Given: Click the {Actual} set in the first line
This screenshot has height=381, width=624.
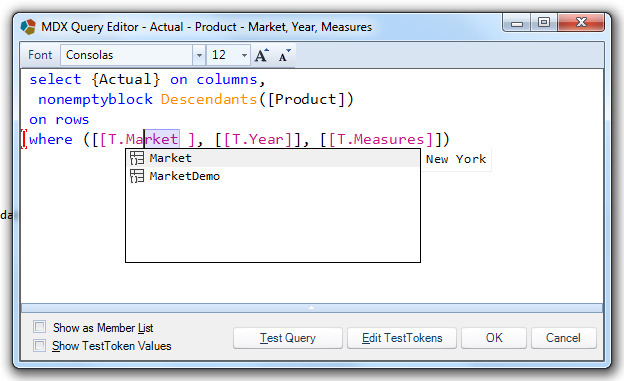Looking at the screenshot, I should pos(126,79).
